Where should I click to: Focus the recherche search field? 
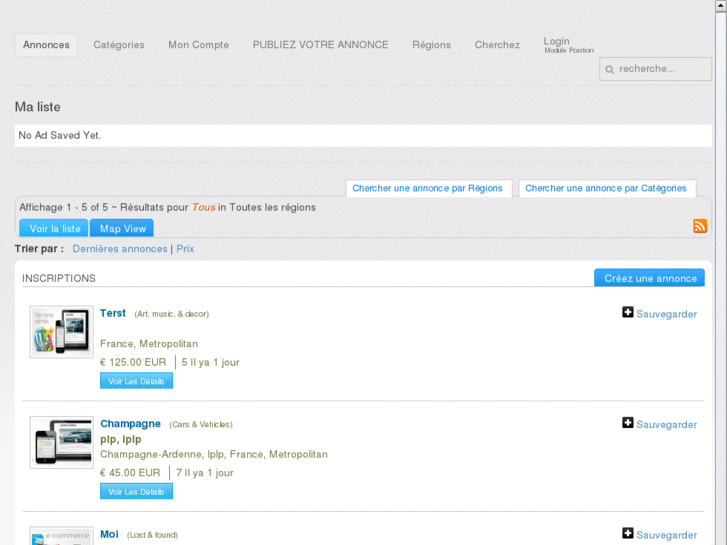(x=655, y=69)
